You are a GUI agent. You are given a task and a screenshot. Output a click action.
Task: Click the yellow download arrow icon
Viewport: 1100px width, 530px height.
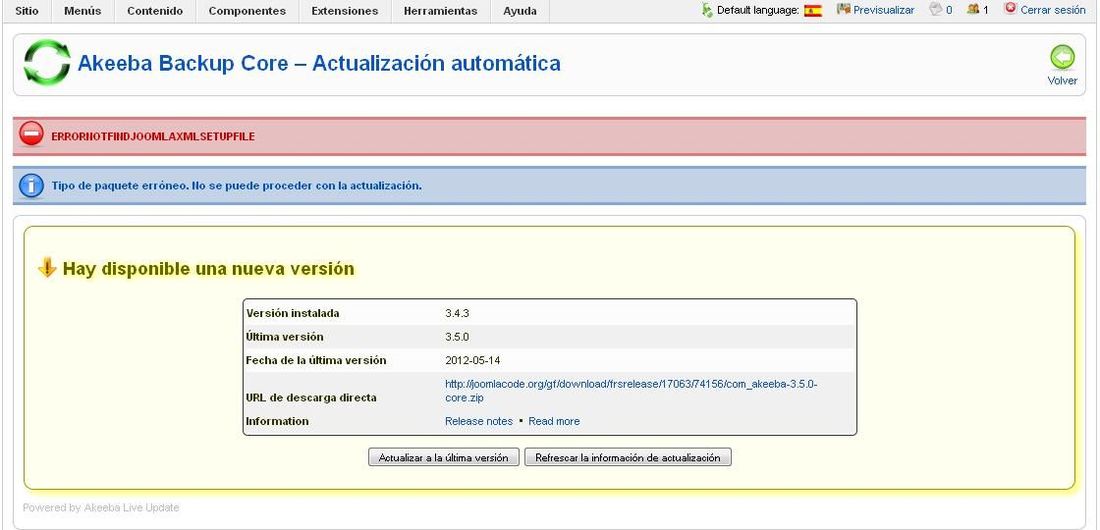[47, 267]
